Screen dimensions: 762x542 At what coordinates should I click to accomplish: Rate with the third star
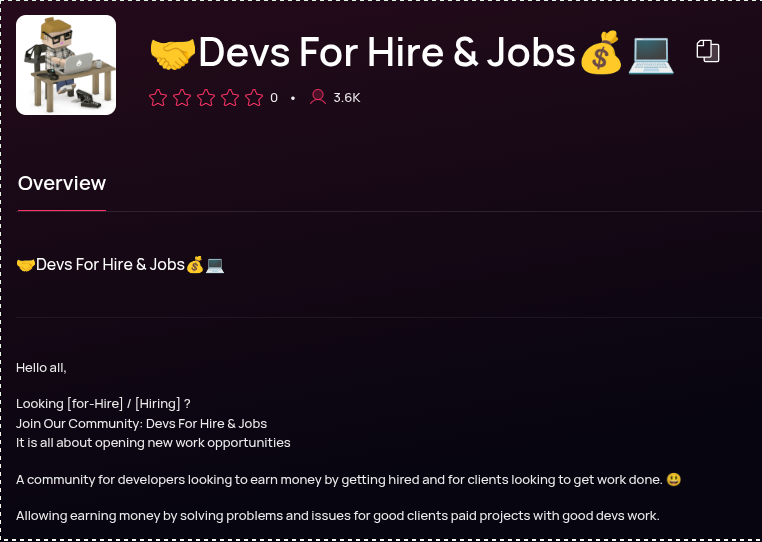pyautogui.click(x=206, y=98)
